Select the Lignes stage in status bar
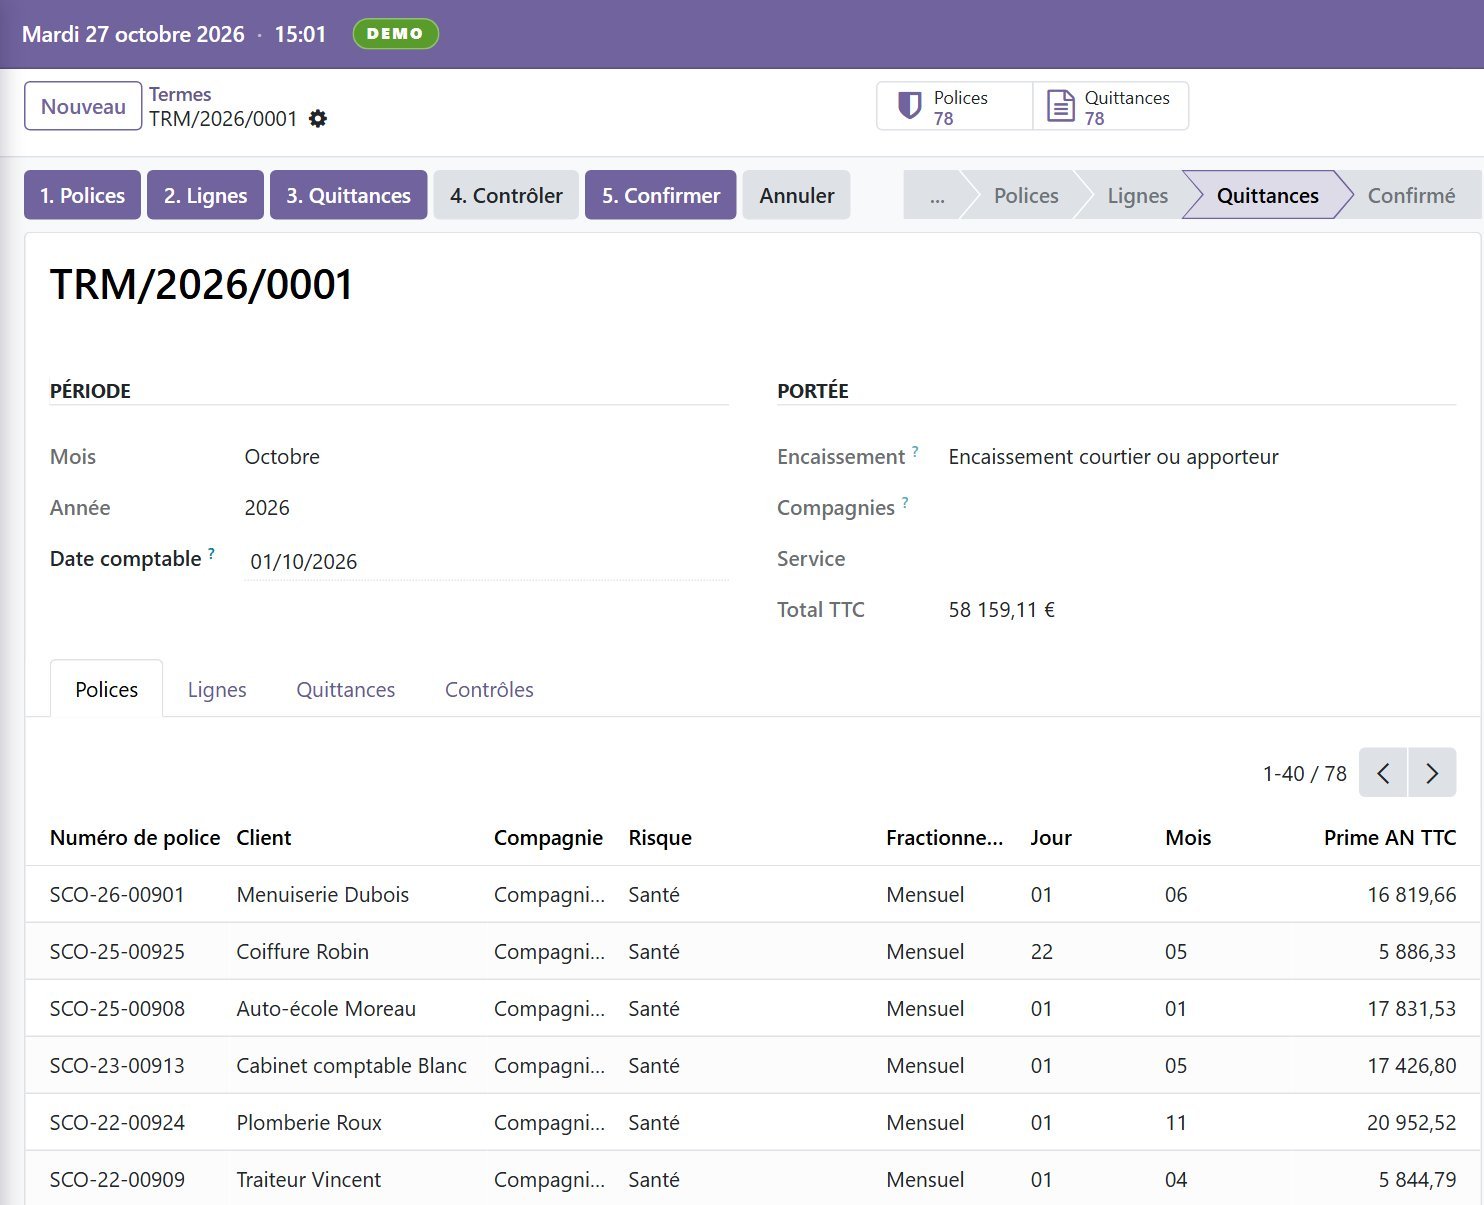Viewport: 1484px width, 1205px height. pyautogui.click(x=1137, y=195)
